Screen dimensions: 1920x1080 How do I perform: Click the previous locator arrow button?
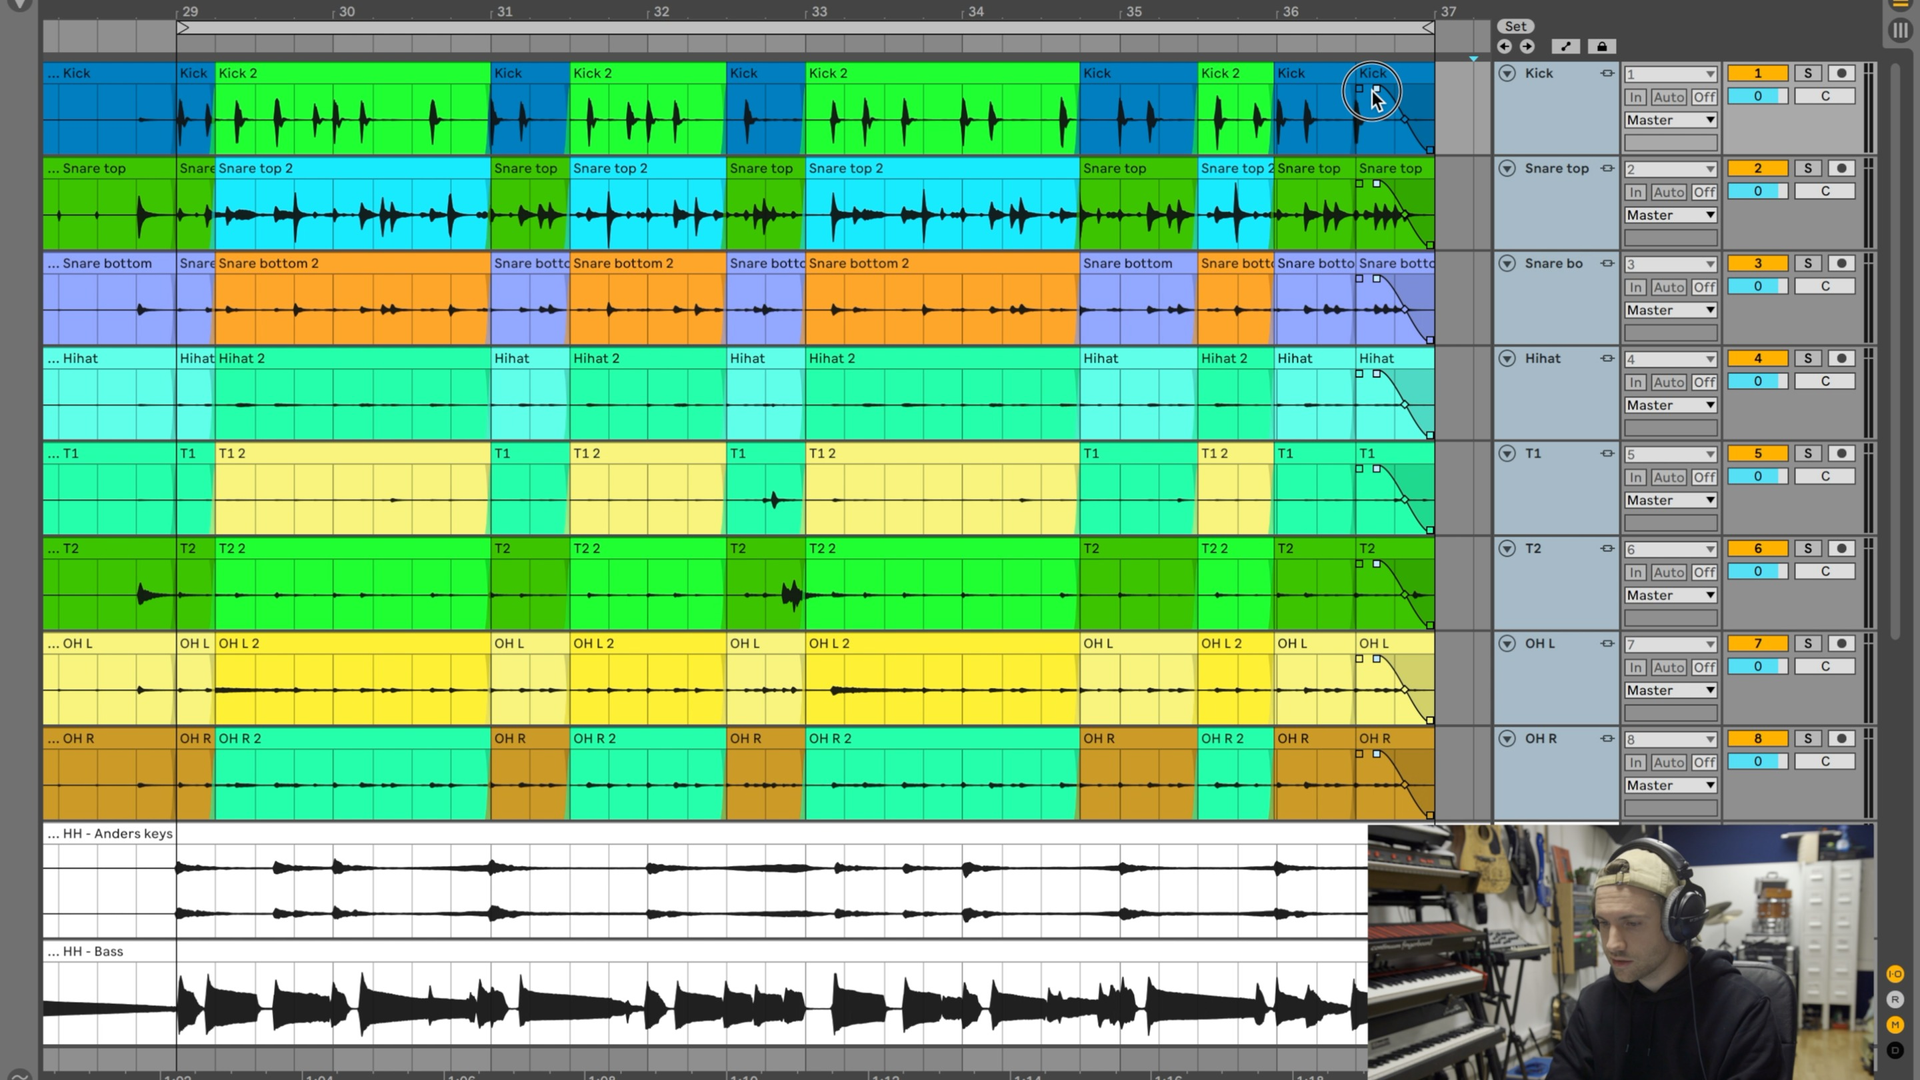pyautogui.click(x=1504, y=46)
